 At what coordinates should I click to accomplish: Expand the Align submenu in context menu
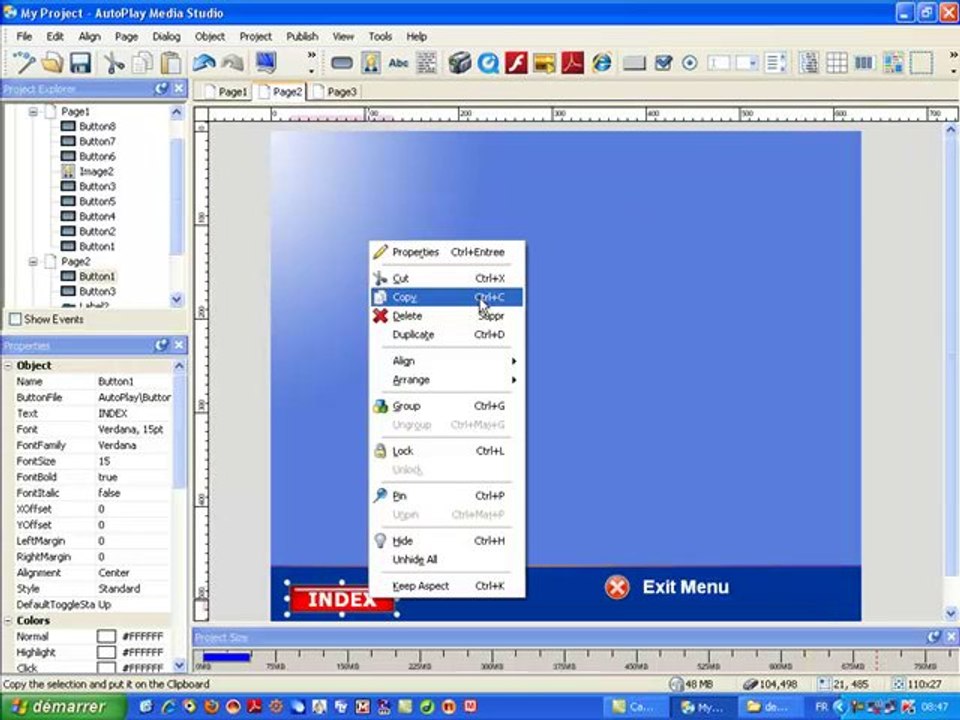[x=447, y=361]
